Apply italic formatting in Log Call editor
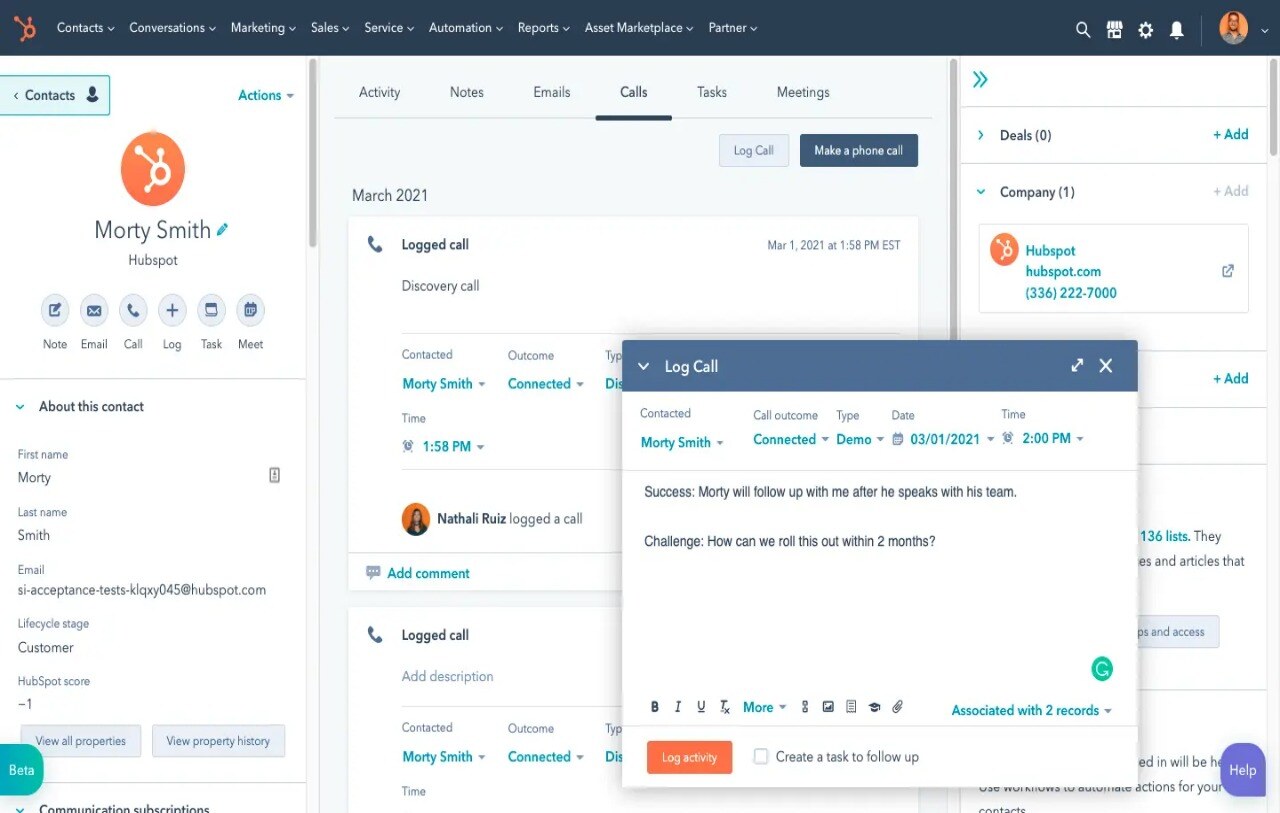Viewport: 1280px width, 813px height. [678, 707]
